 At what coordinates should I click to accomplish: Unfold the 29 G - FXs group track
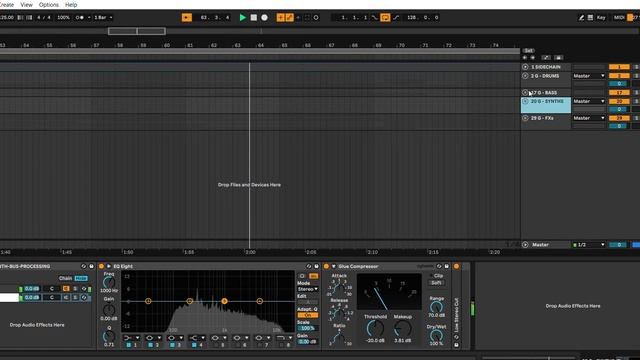point(525,118)
